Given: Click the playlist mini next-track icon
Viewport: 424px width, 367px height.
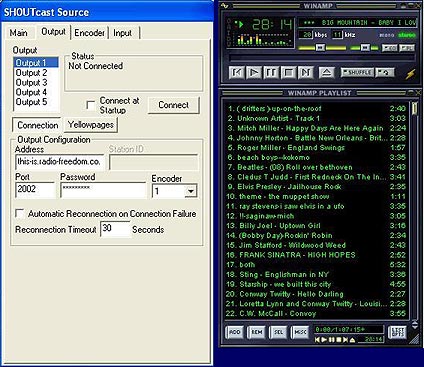Looking at the screenshot, I should pyautogui.click(x=345, y=340).
